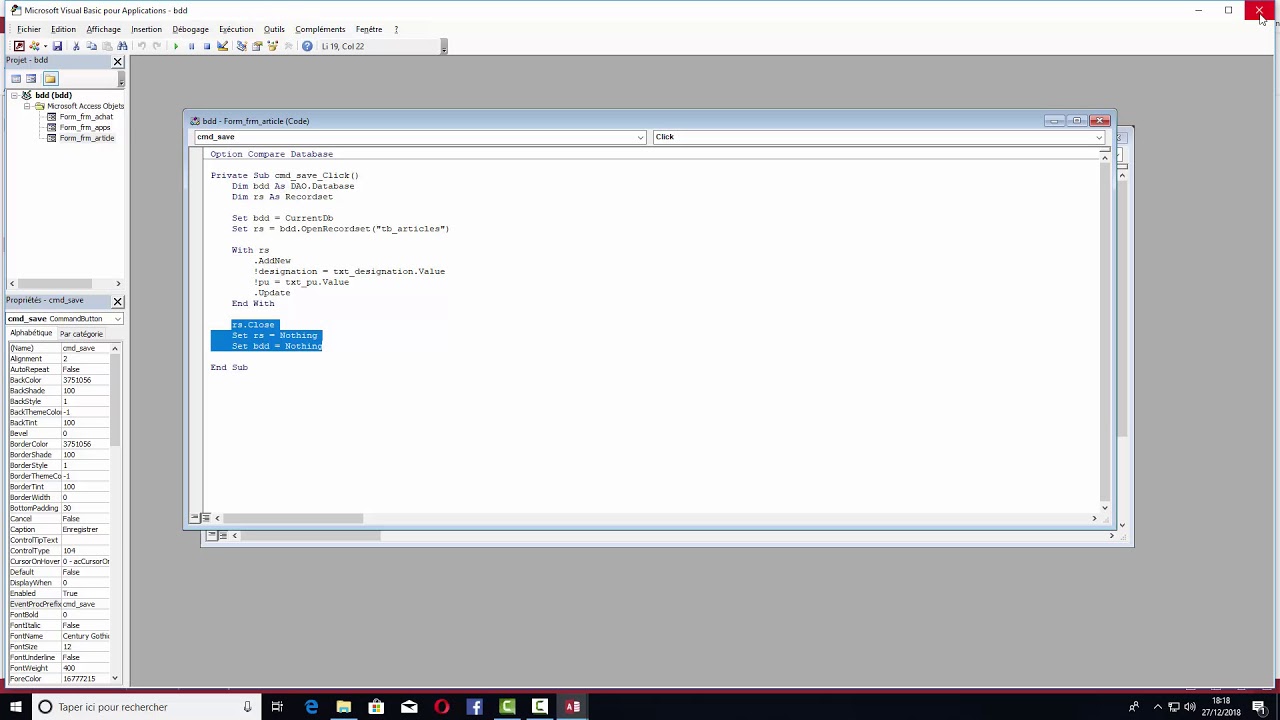The image size is (1280, 720).
Task: Open Task View on the taskbar
Action: pos(277,707)
